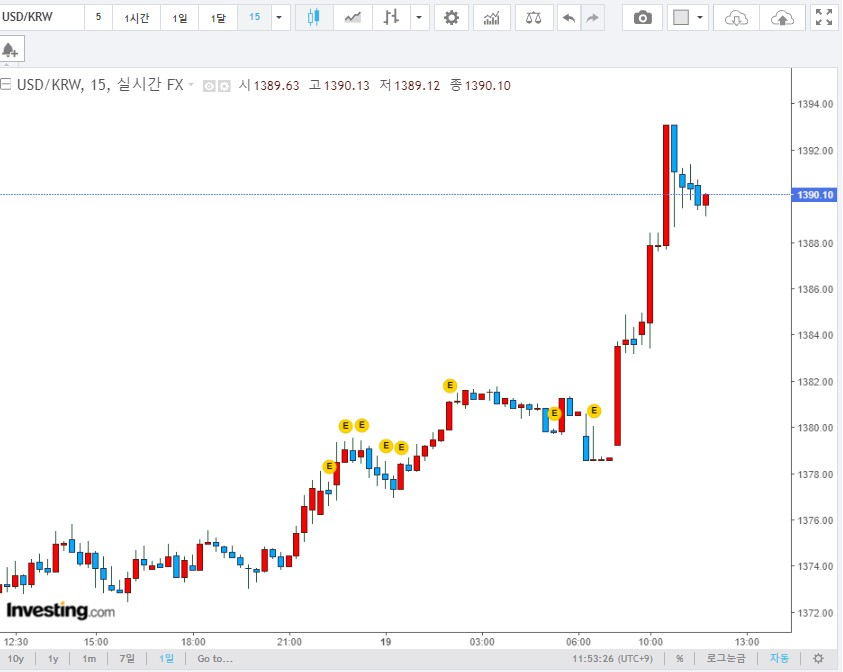Click the Investing.com logo link
The image size is (843, 672).
click(x=60, y=611)
